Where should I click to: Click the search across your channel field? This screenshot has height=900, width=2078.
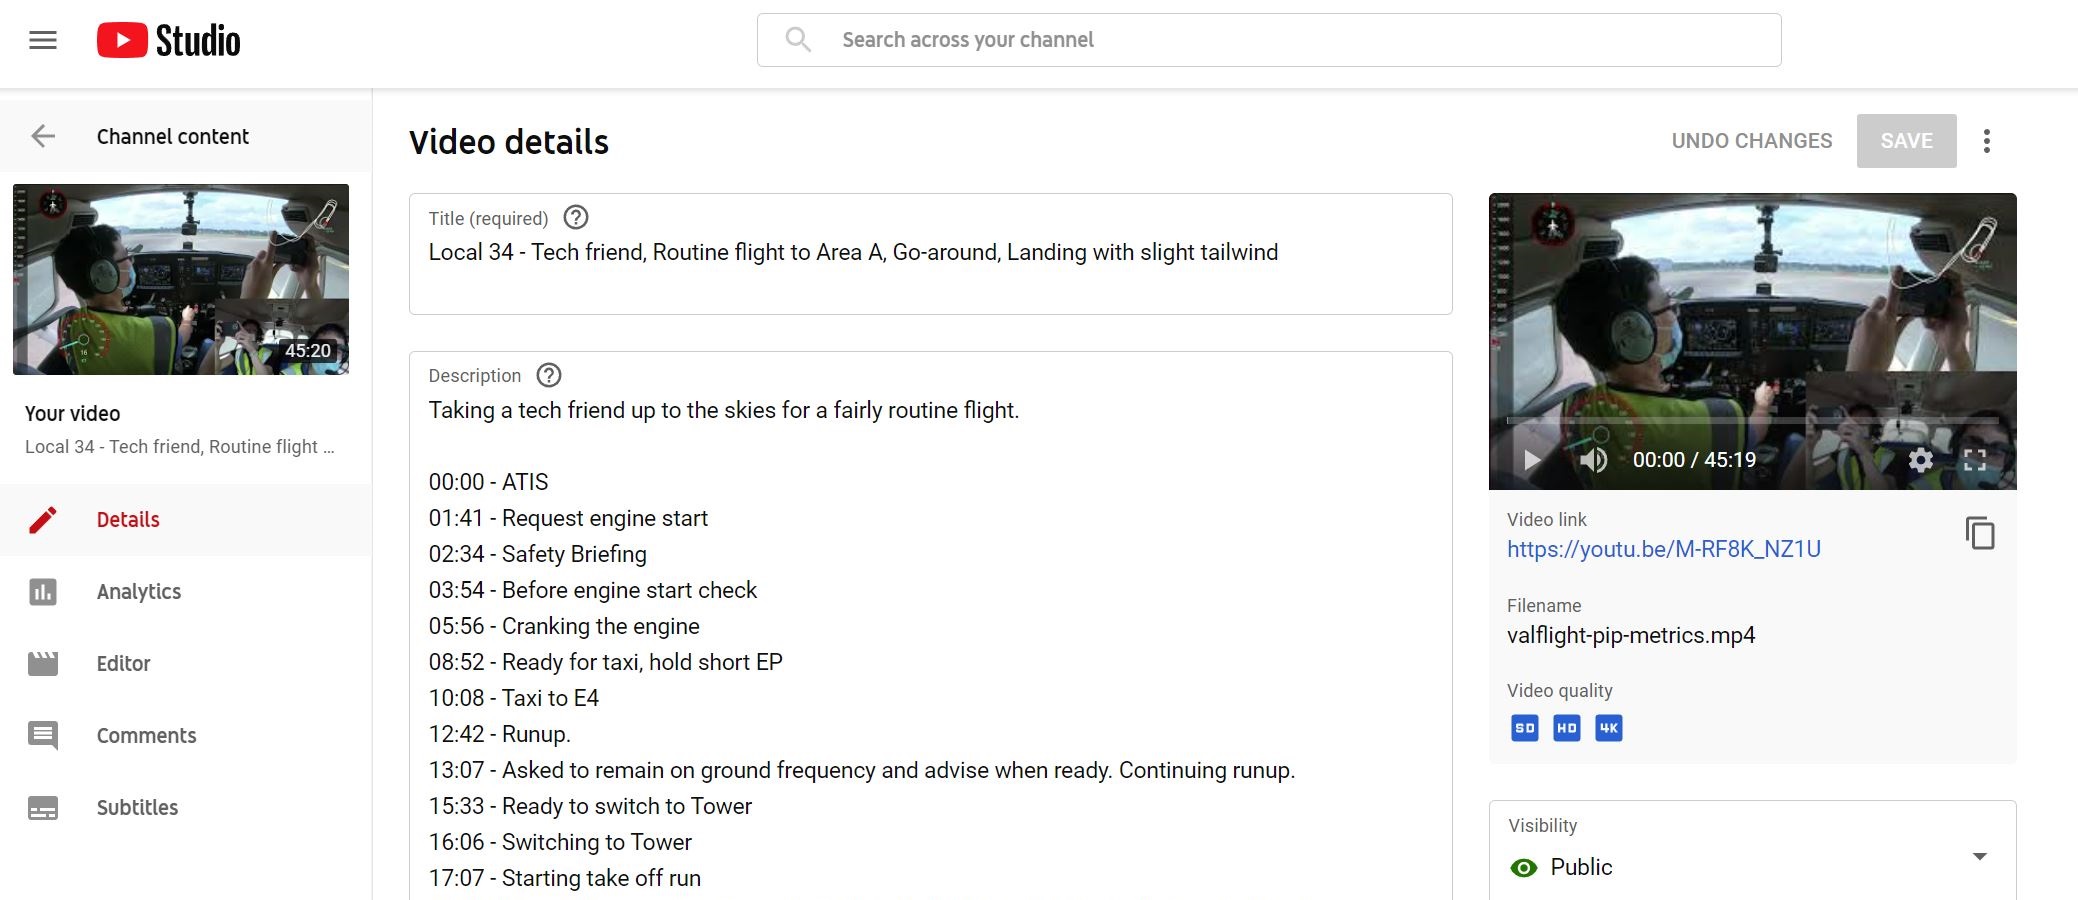(x=1269, y=40)
